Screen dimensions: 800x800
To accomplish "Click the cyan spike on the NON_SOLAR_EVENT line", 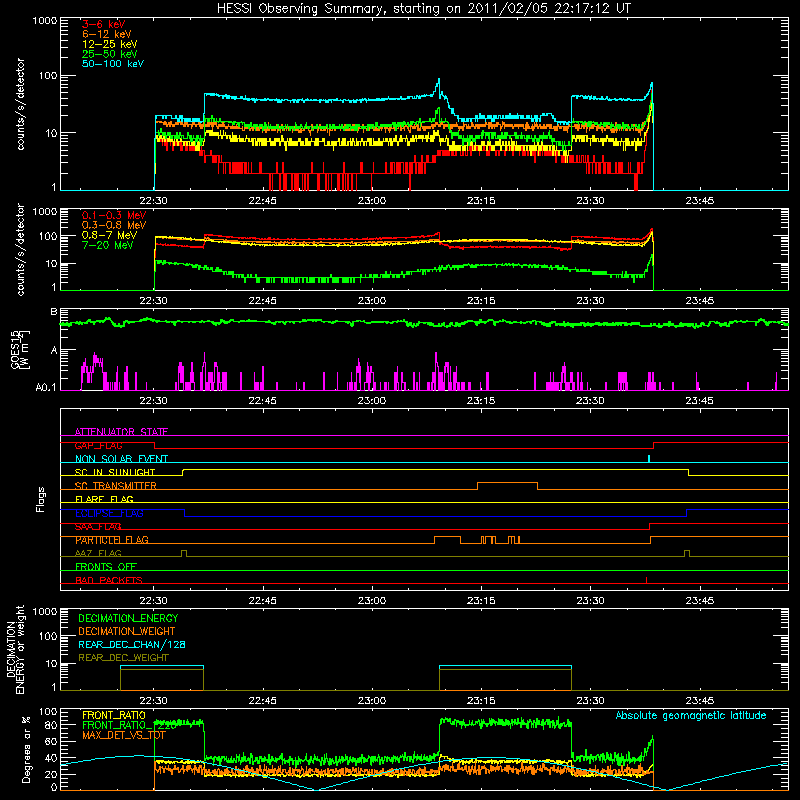I will [x=648, y=459].
